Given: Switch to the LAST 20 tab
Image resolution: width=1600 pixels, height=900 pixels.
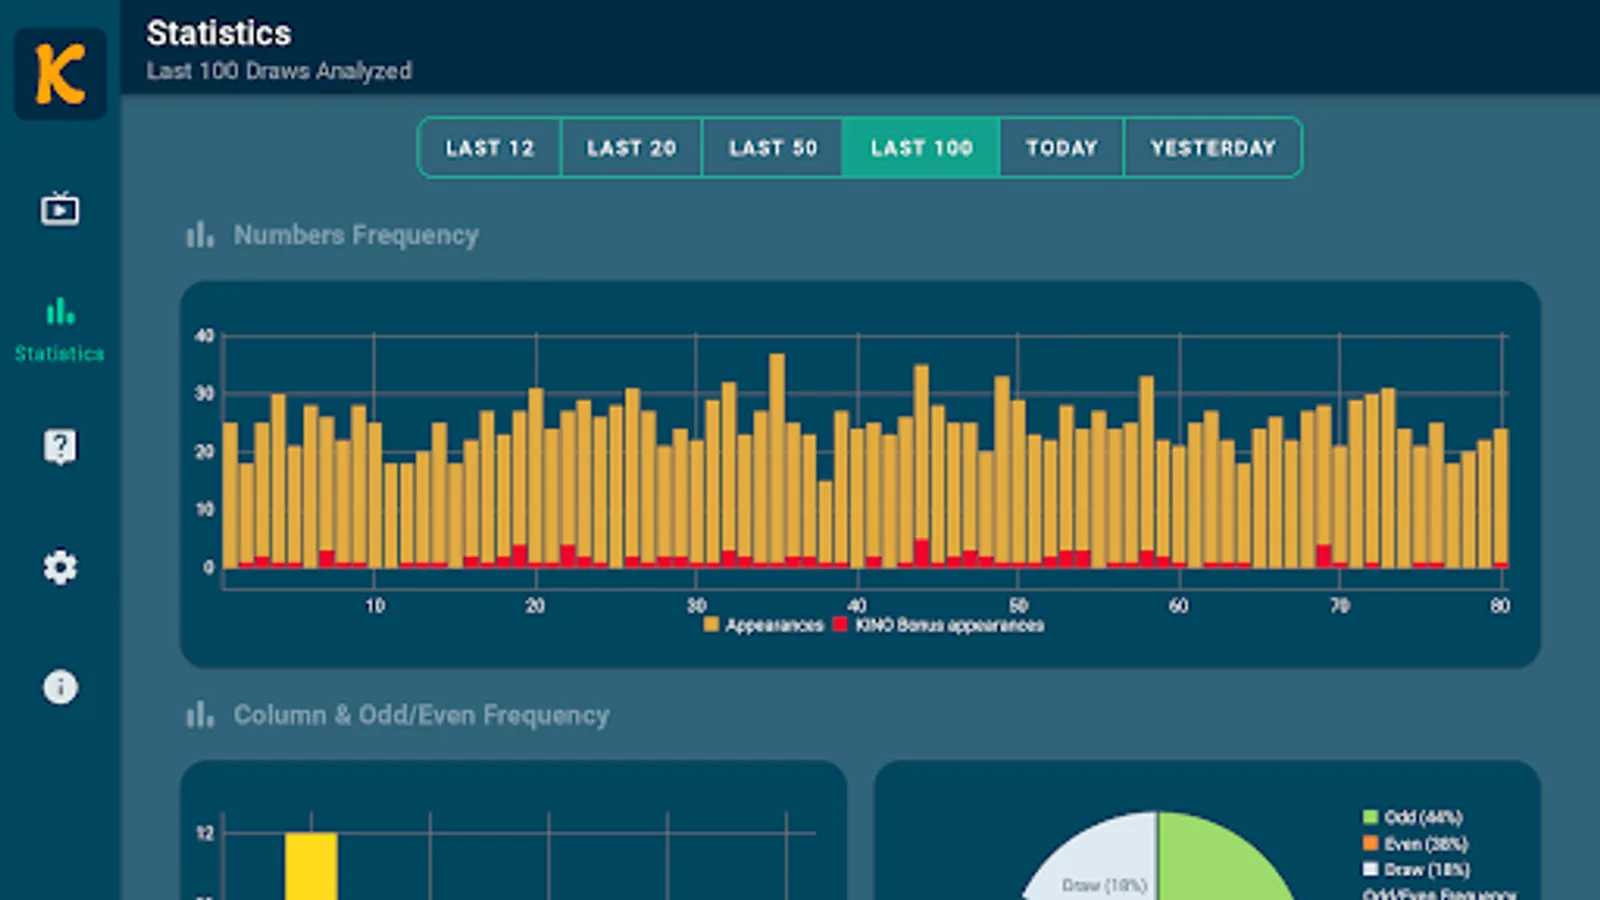Looking at the screenshot, I should (x=632, y=148).
